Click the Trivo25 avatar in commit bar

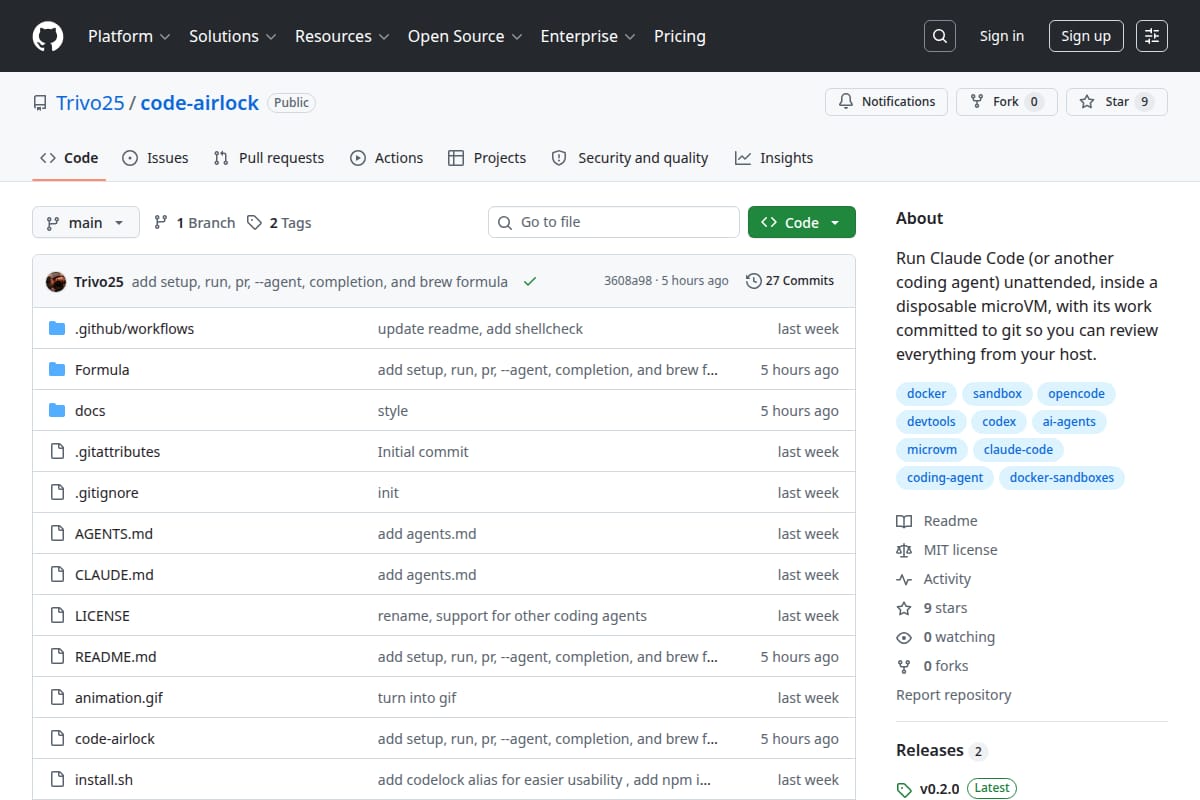click(x=56, y=282)
